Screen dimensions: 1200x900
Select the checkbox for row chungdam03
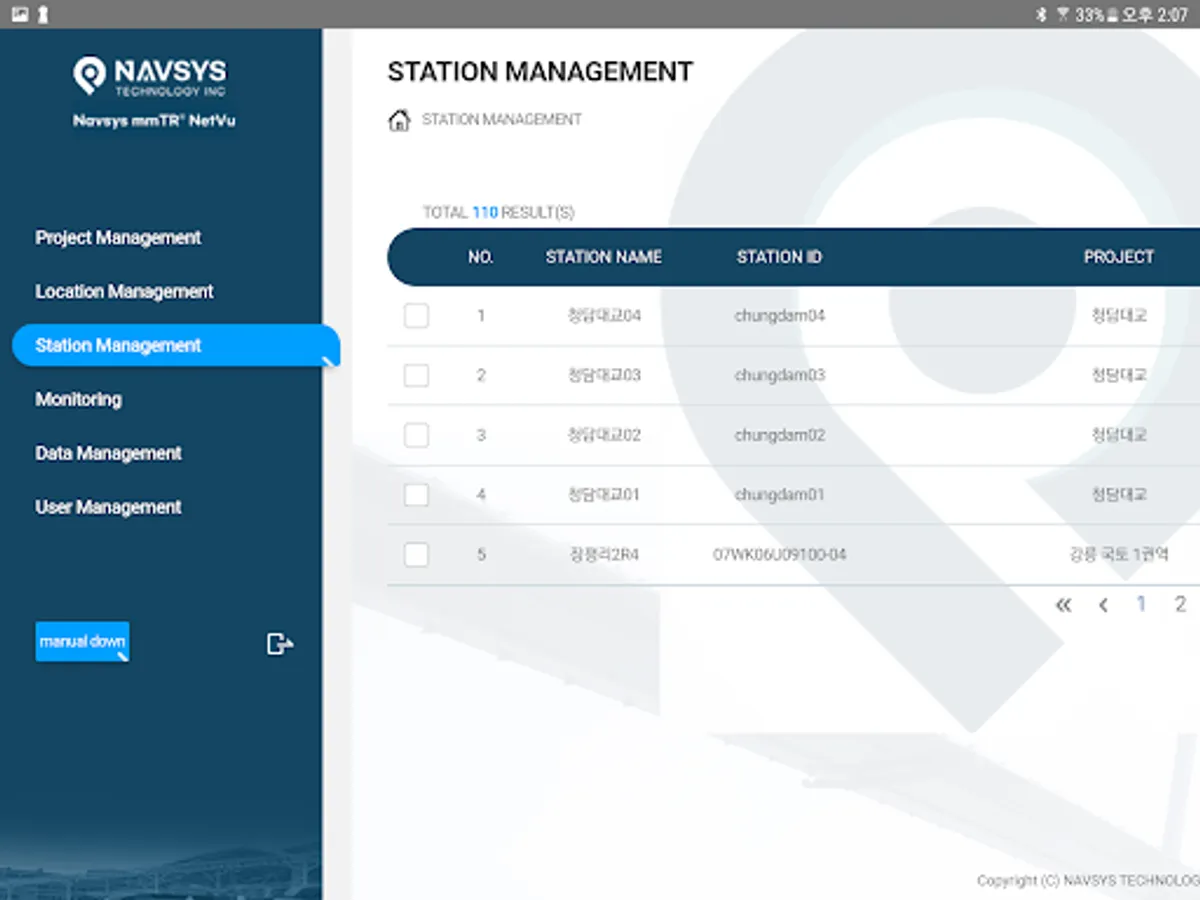(x=416, y=376)
